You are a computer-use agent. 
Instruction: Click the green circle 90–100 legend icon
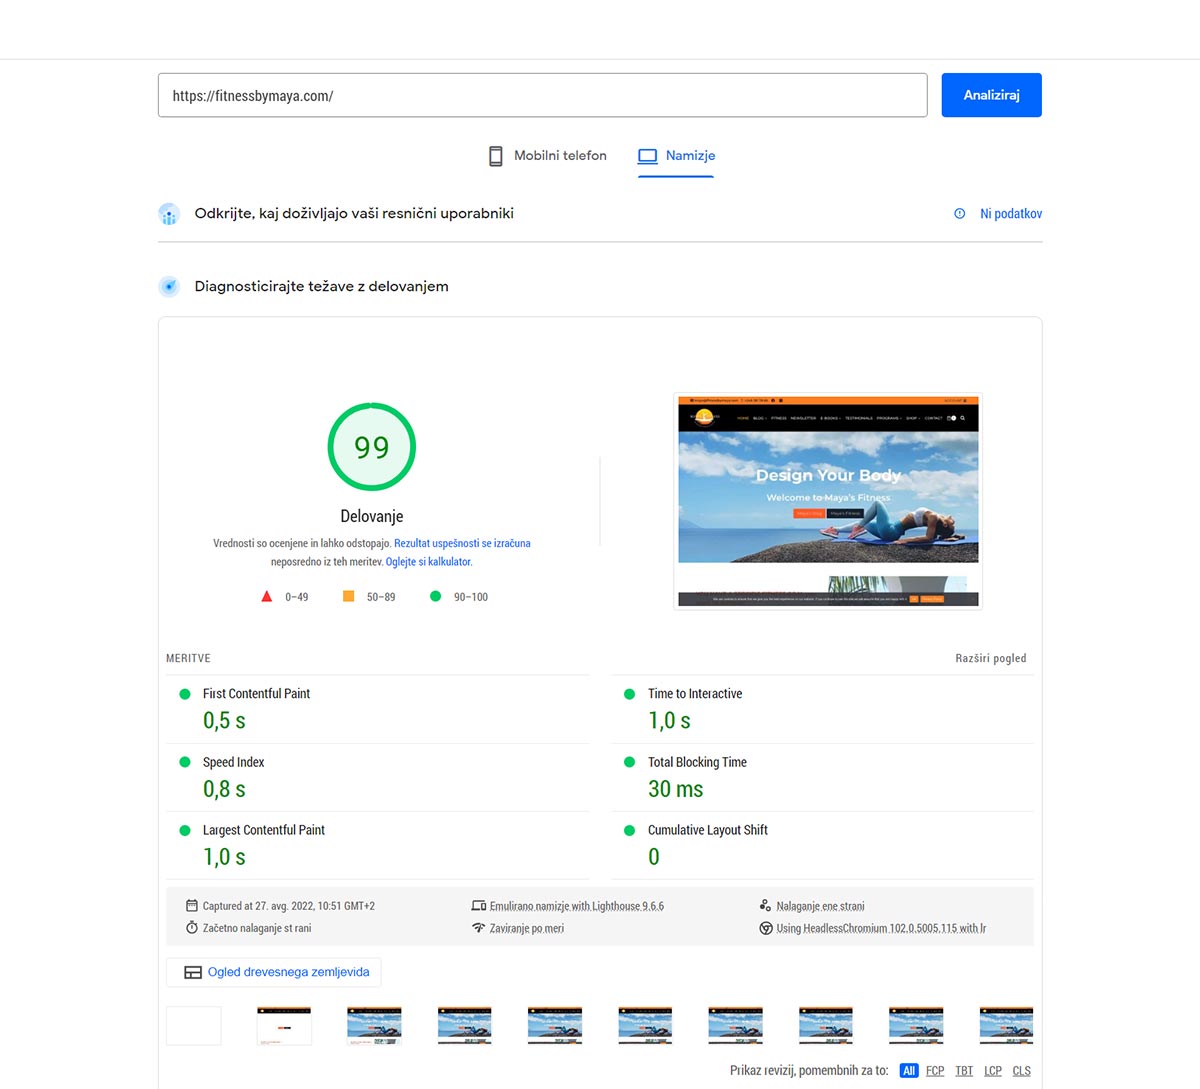[435, 596]
